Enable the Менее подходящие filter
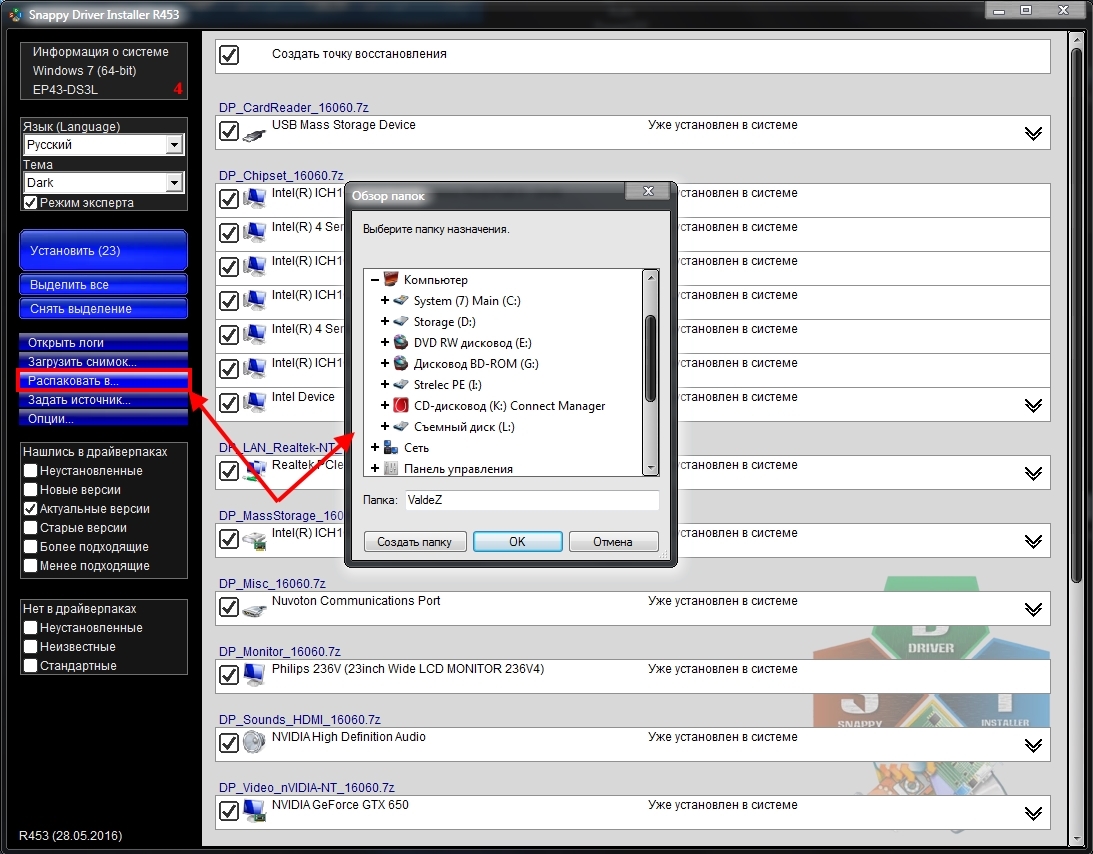Image resolution: width=1093 pixels, height=854 pixels. tap(30, 565)
